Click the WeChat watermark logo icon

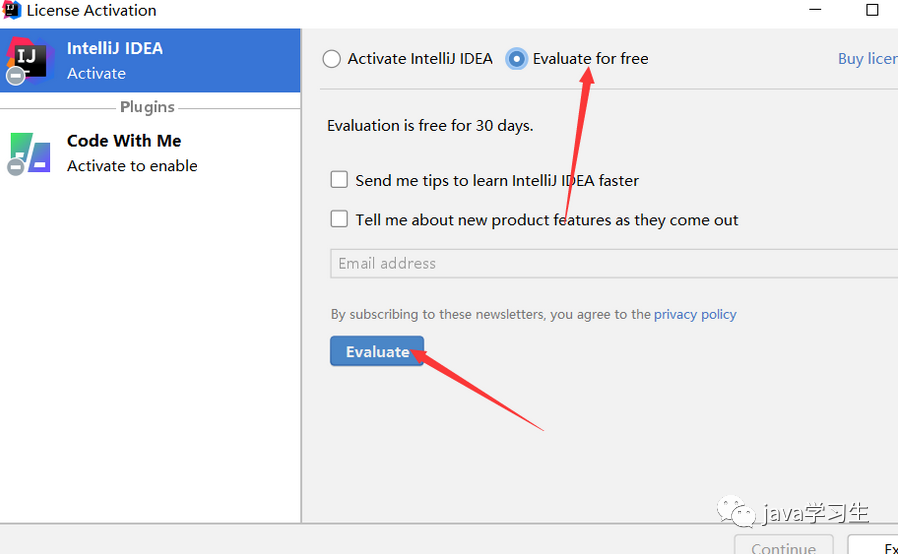point(743,514)
